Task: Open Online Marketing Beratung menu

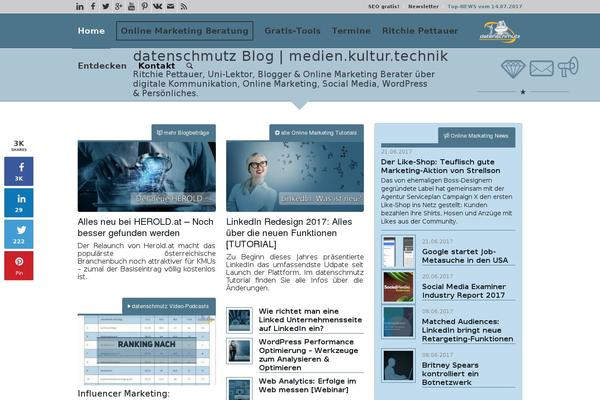Action: (x=184, y=31)
